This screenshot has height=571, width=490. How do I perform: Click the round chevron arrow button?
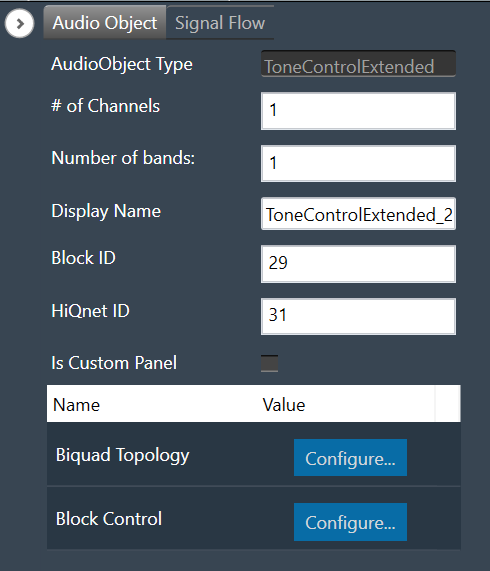(x=20, y=24)
